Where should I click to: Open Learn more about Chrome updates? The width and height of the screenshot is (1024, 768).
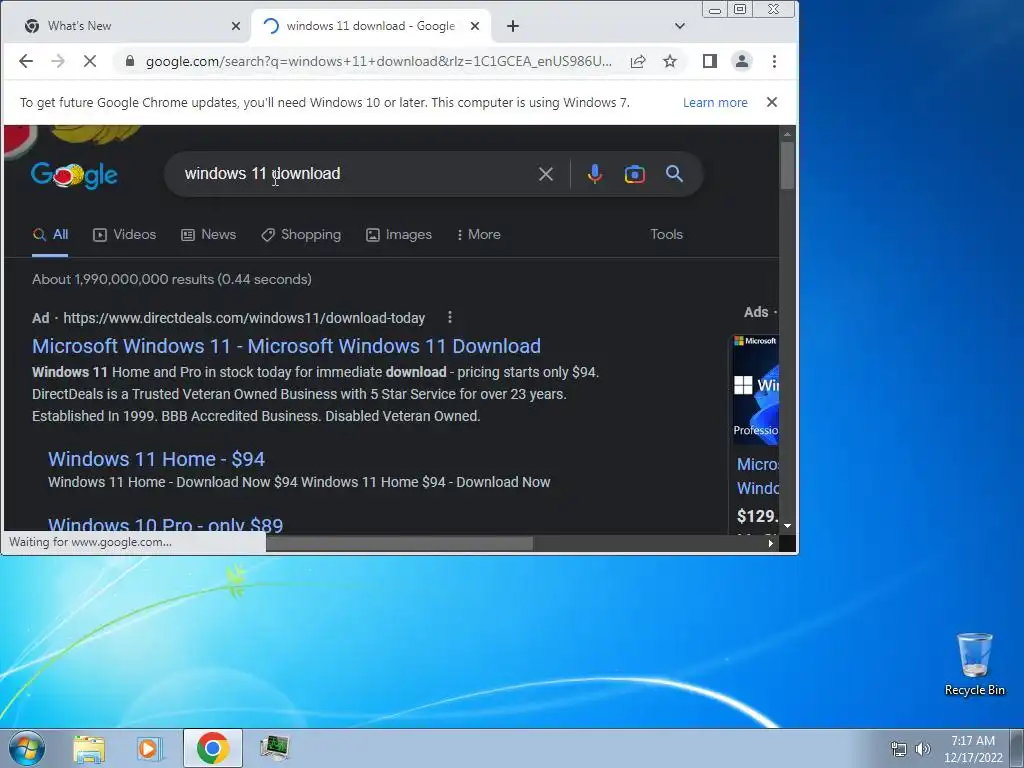tap(715, 103)
